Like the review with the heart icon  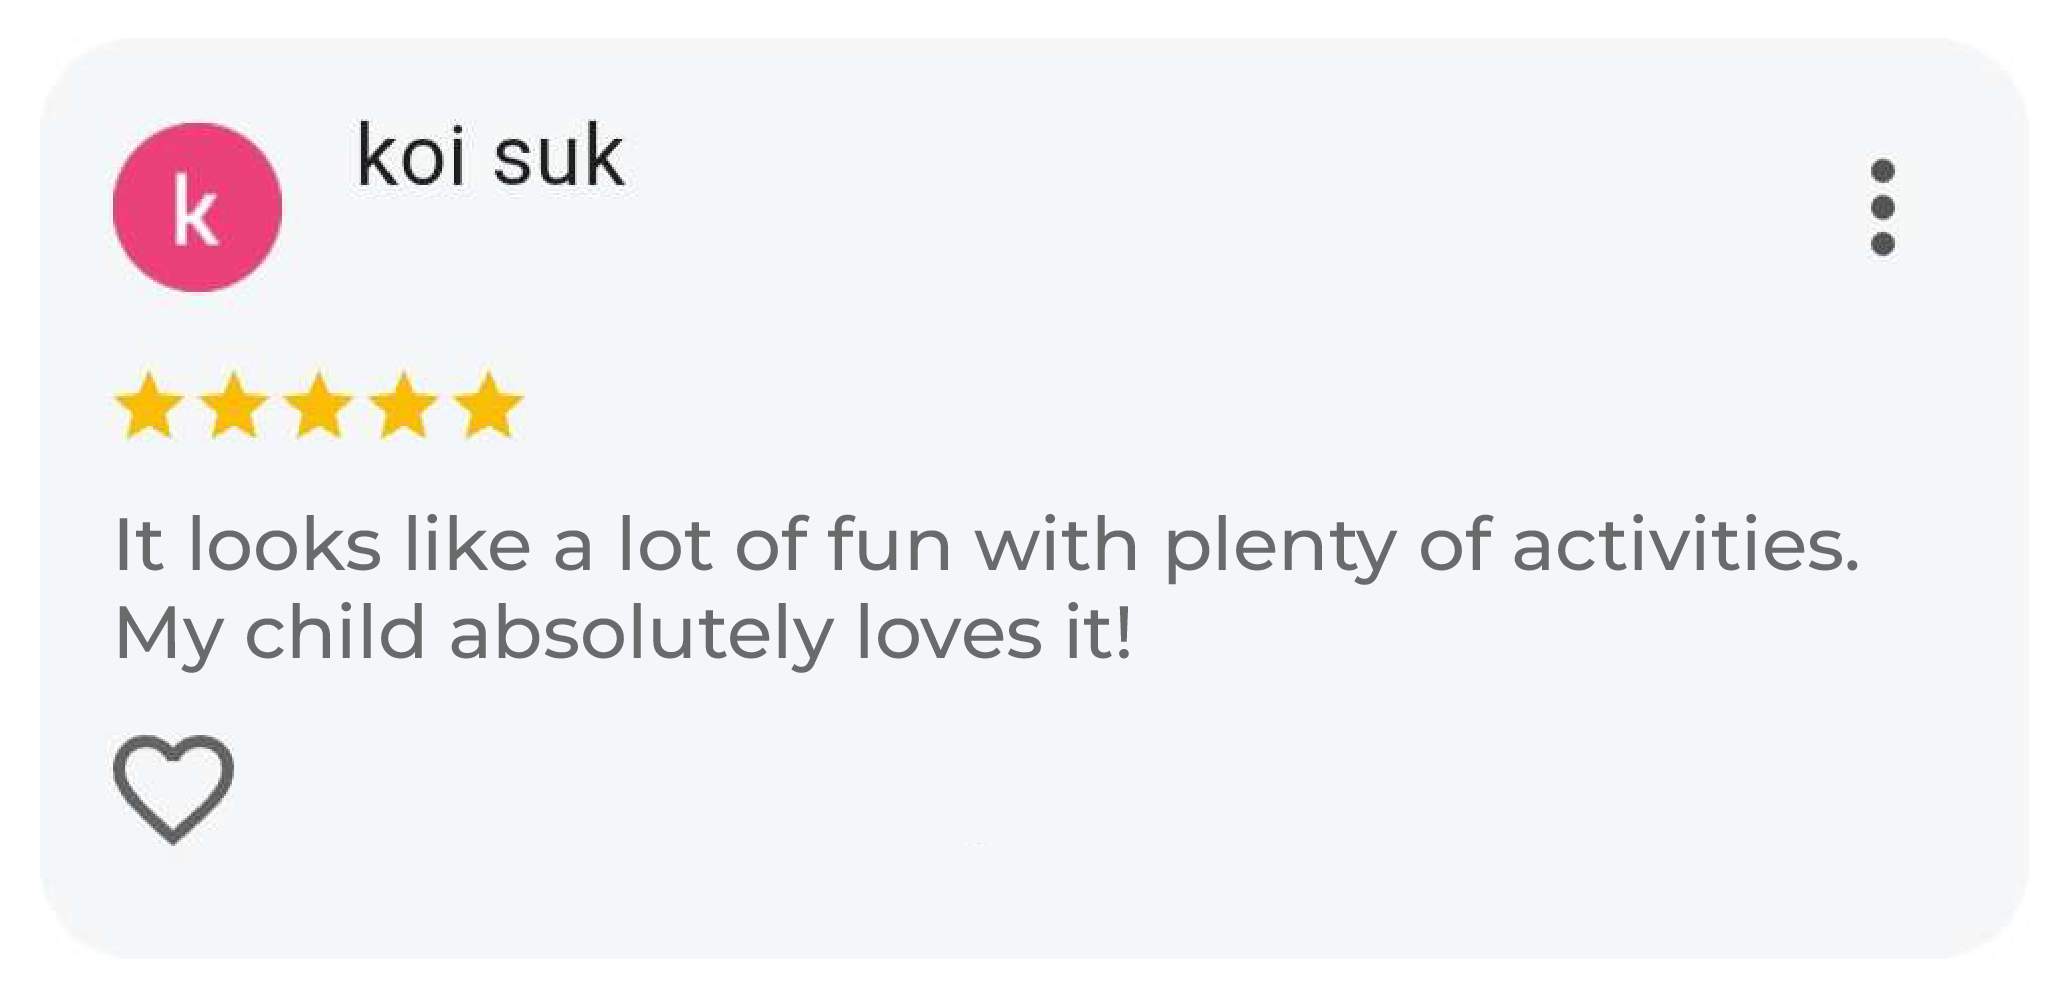point(173,789)
